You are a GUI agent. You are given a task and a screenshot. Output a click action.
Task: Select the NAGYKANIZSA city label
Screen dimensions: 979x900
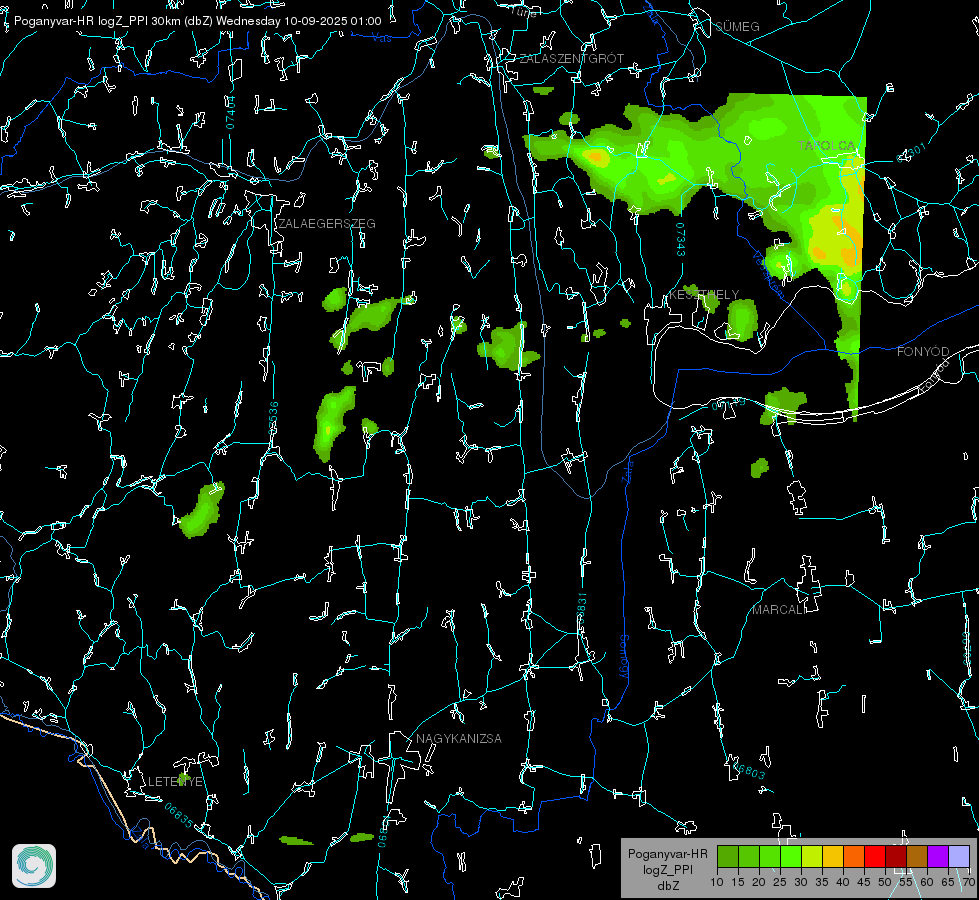coord(459,738)
